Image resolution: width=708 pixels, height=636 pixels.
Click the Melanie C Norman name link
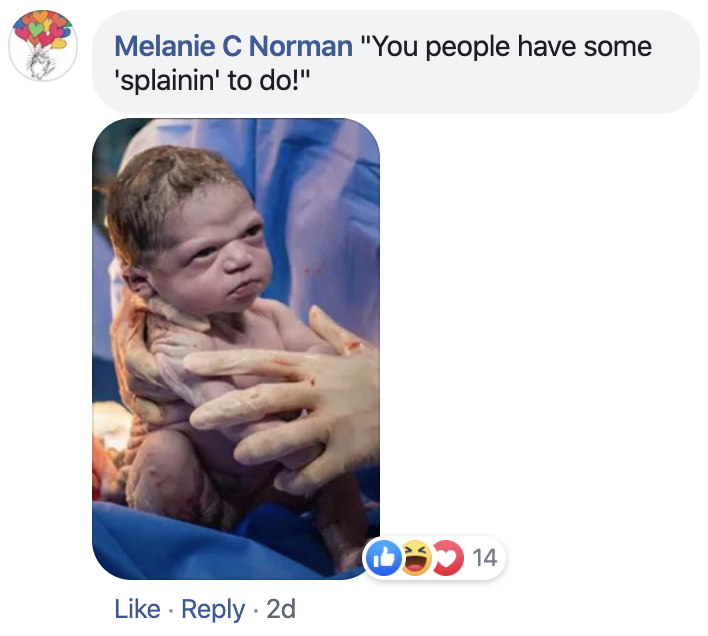point(233,46)
